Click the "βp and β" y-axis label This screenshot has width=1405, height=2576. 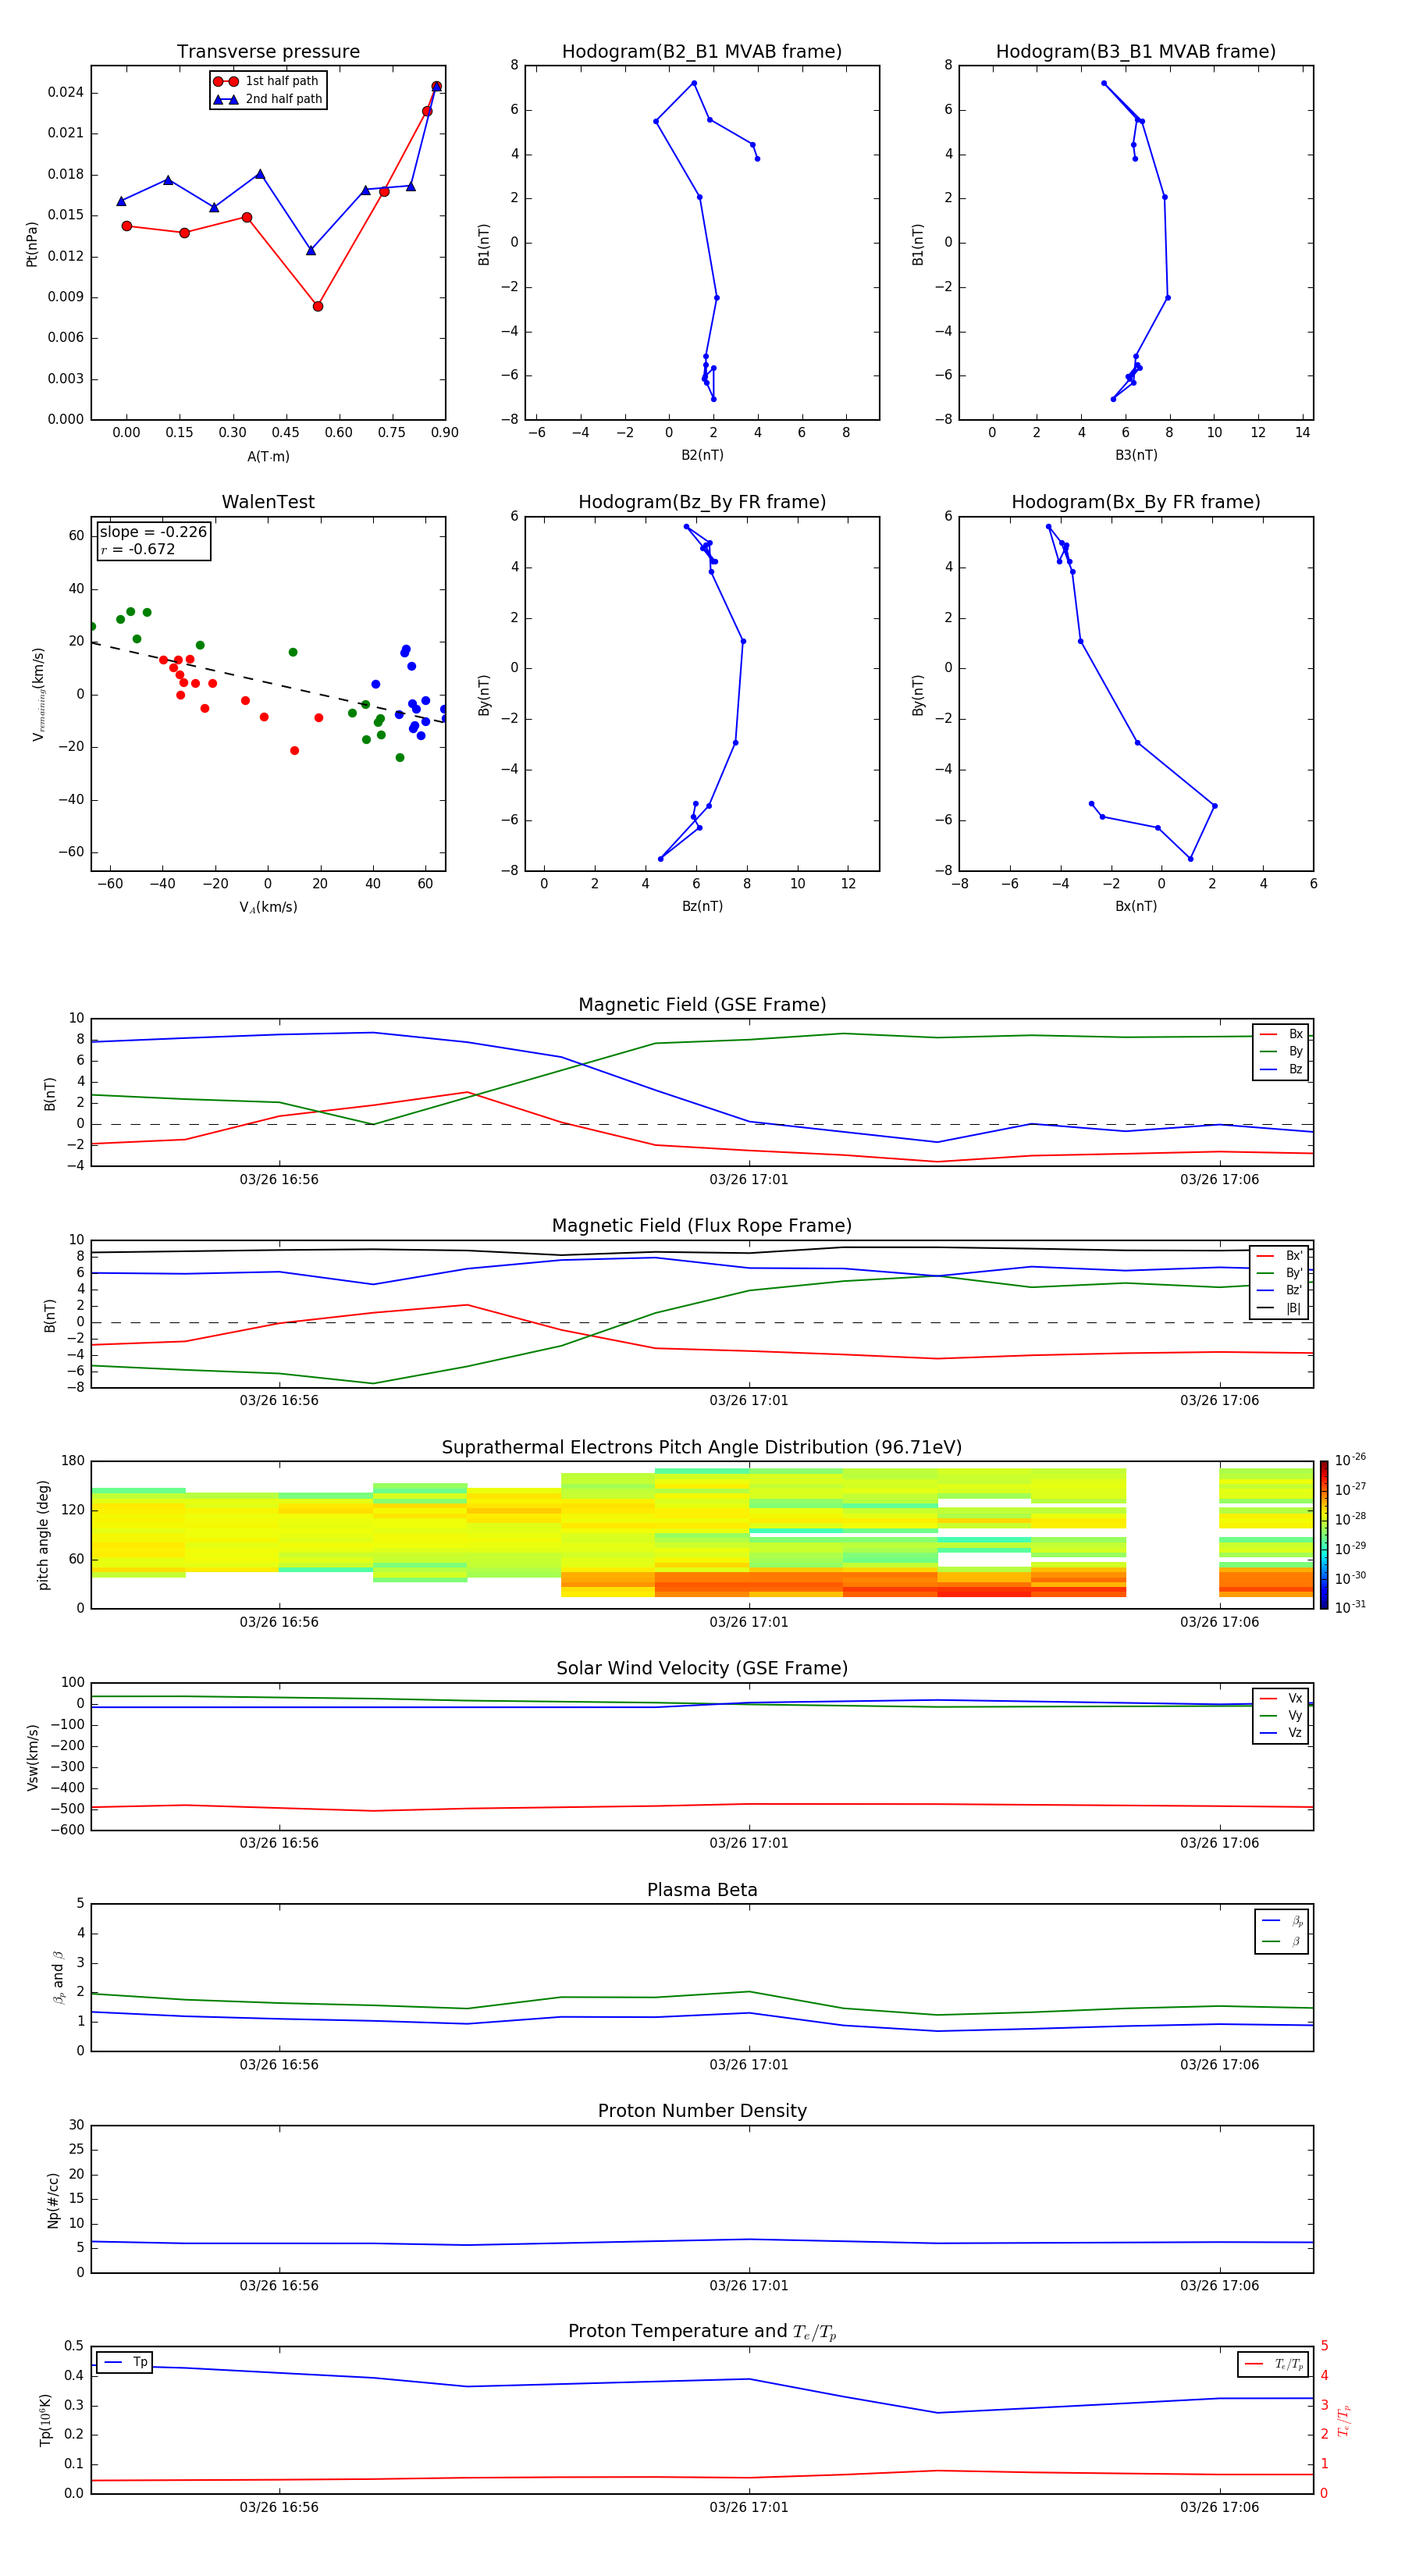[x=58, y=1977]
